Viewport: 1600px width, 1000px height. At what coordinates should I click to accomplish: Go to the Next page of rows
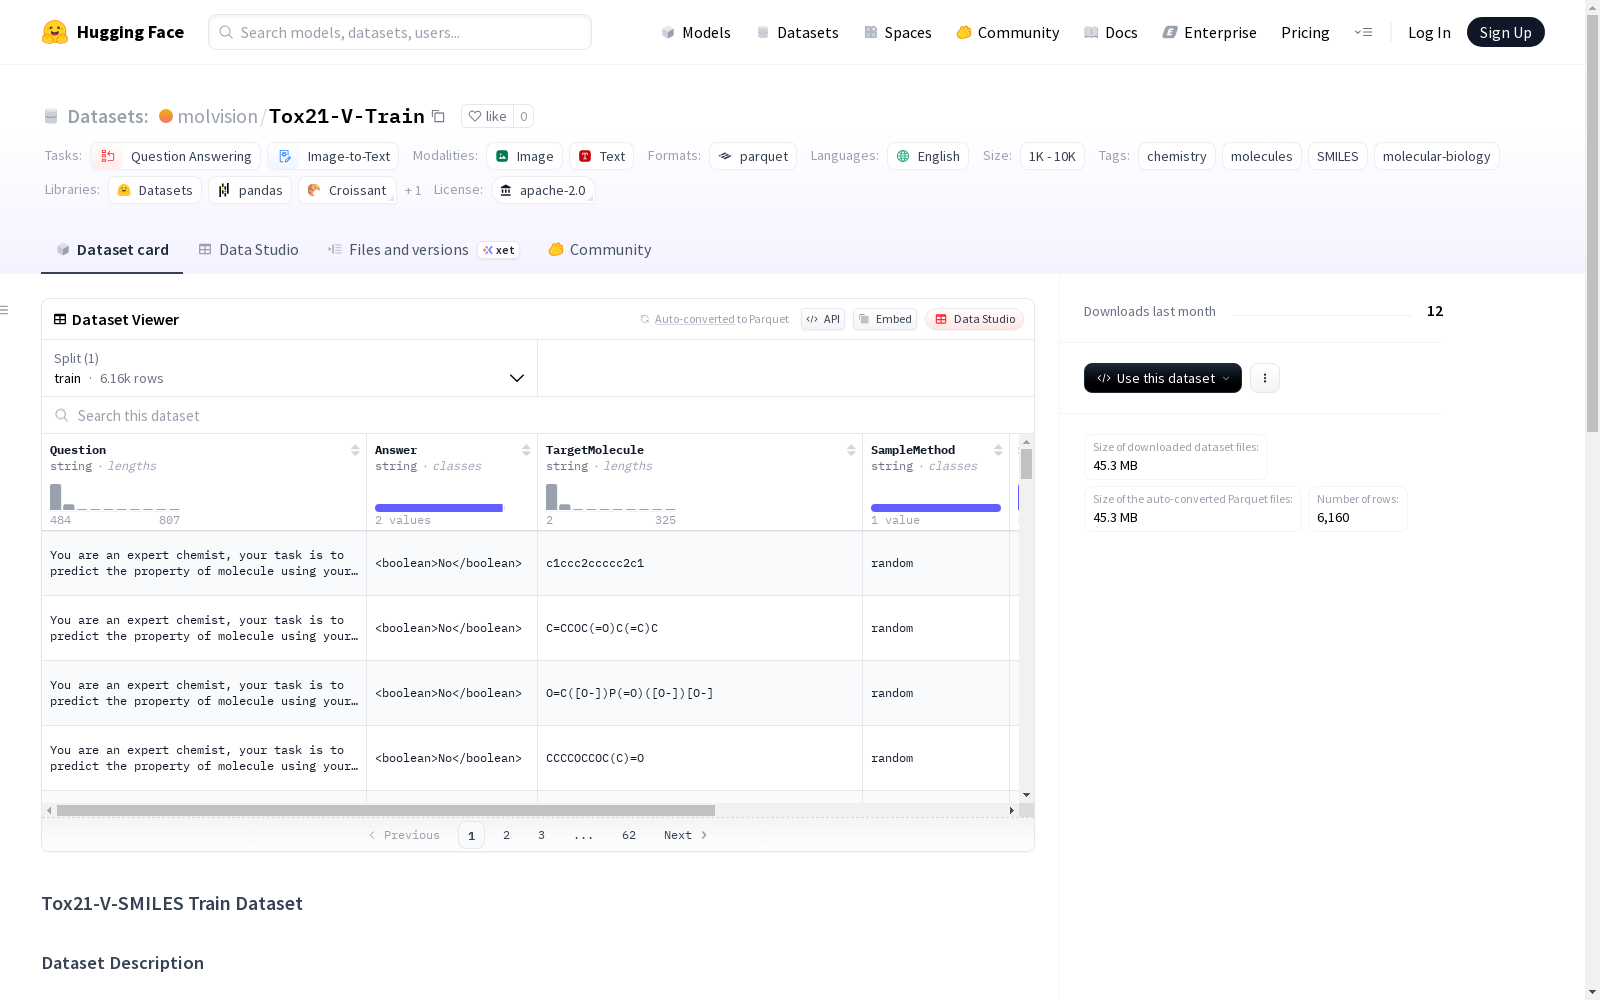[686, 835]
